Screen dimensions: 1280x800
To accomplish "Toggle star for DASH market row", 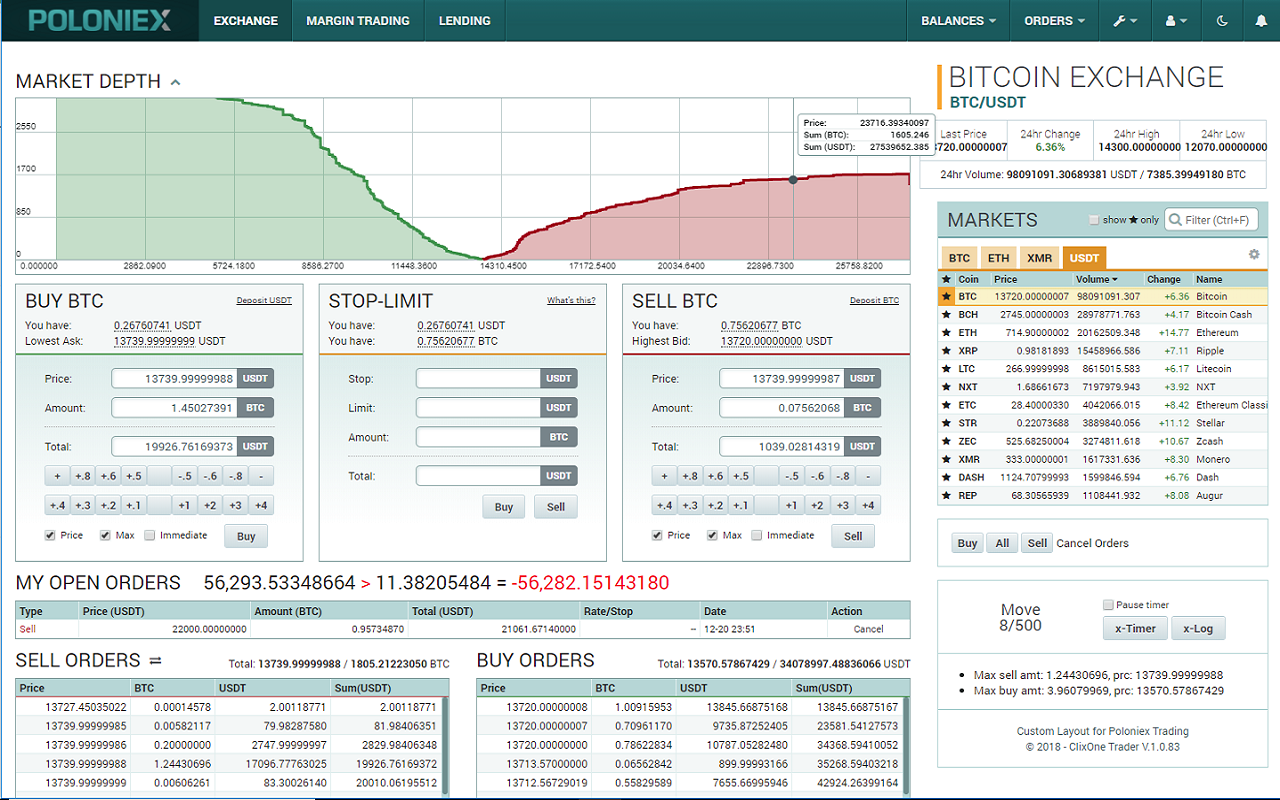I will pyautogui.click(x=946, y=477).
